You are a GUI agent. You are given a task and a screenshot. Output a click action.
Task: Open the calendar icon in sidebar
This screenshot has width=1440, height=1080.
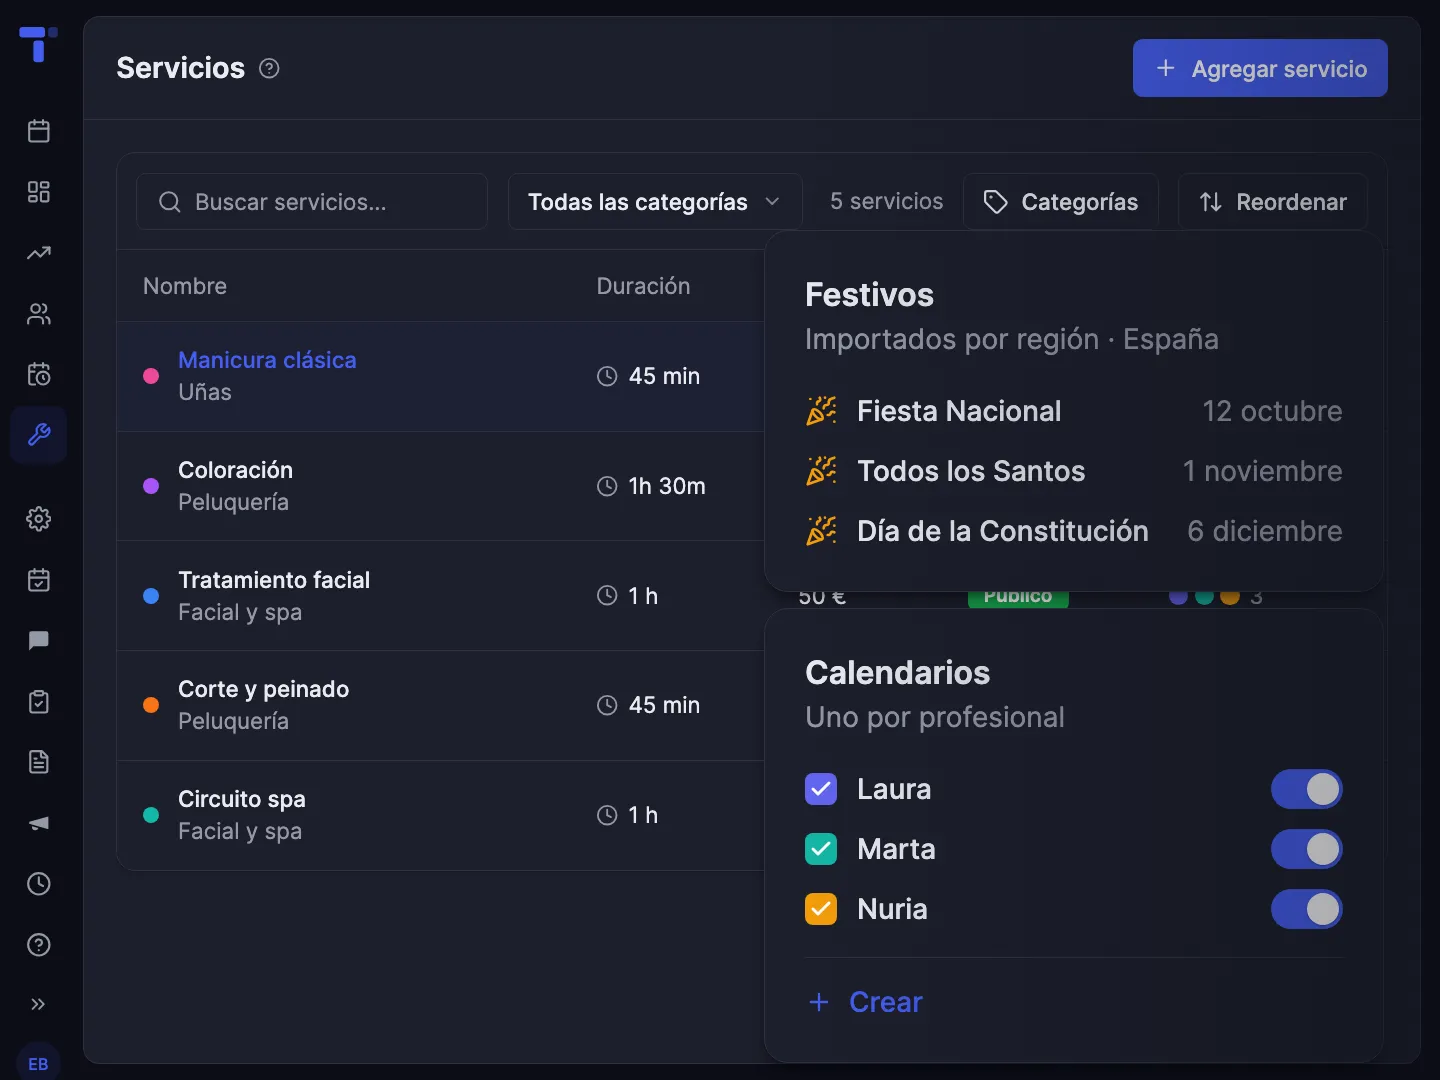click(39, 131)
